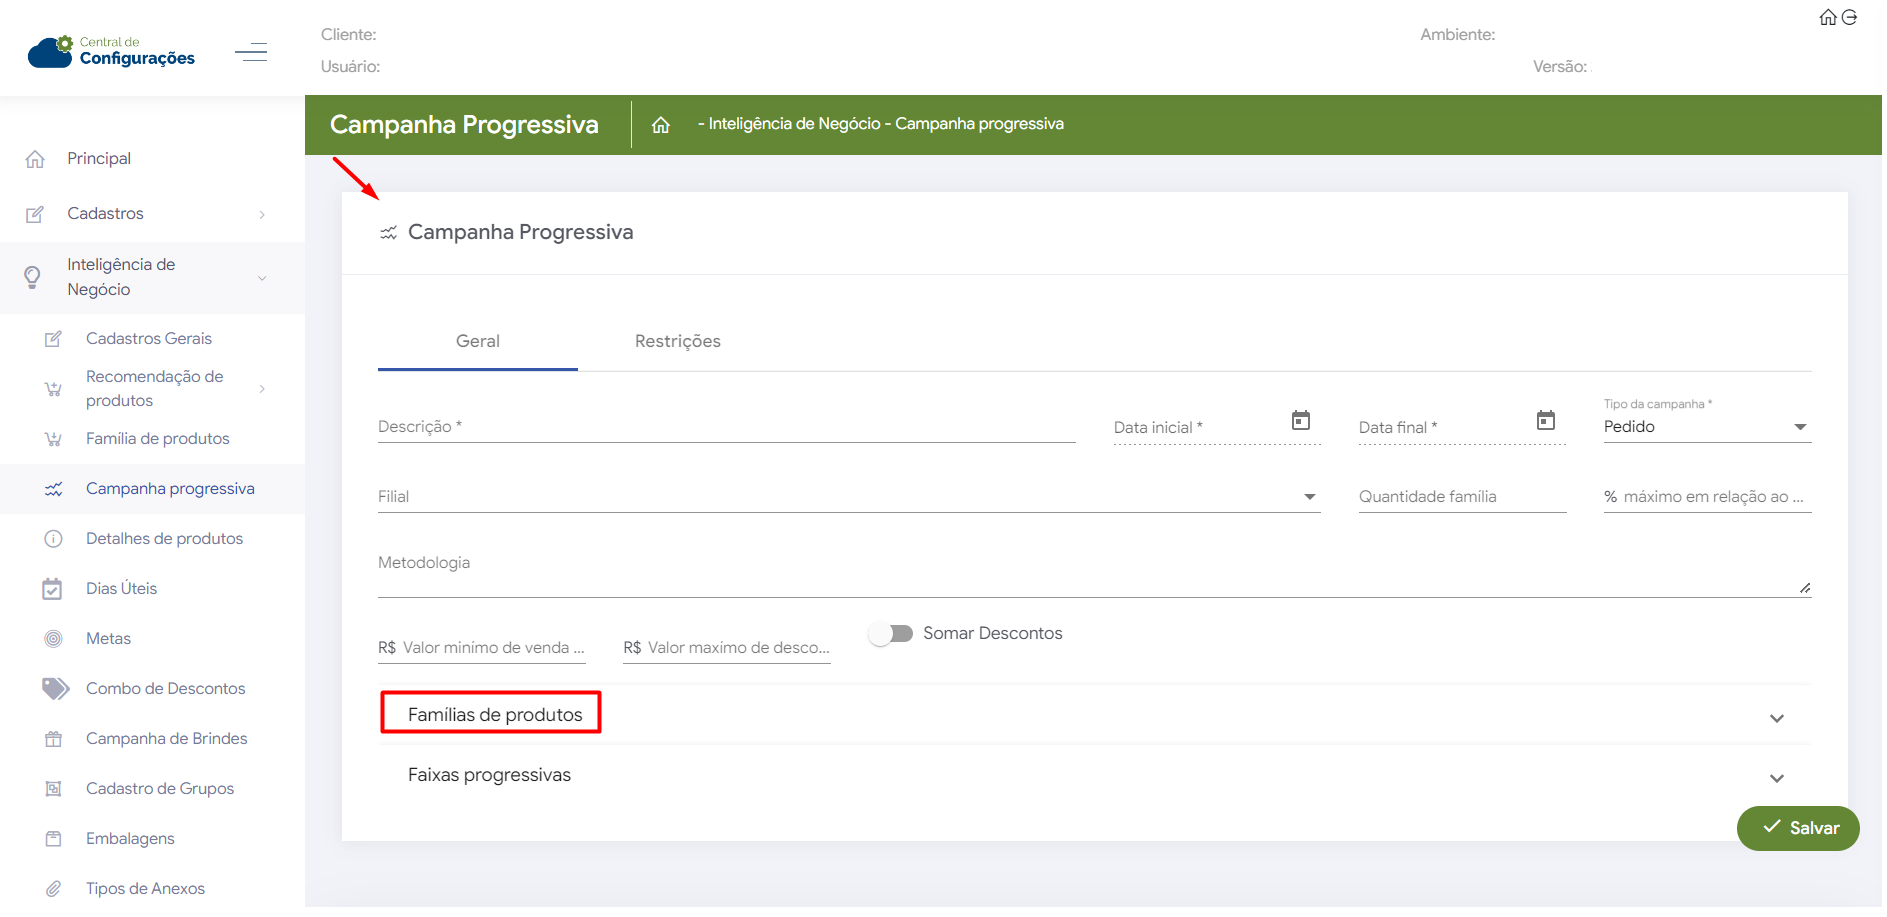Toggle the Somar Descontos switch
Screen dimensions: 1887x917
[890, 634]
